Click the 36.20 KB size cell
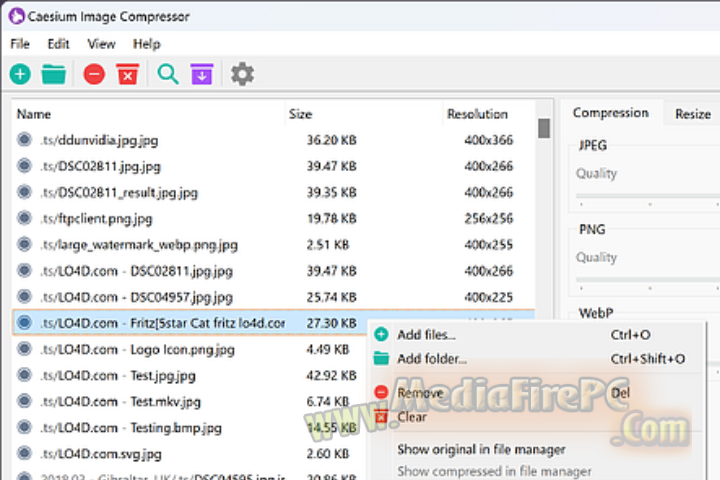 click(332, 140)
